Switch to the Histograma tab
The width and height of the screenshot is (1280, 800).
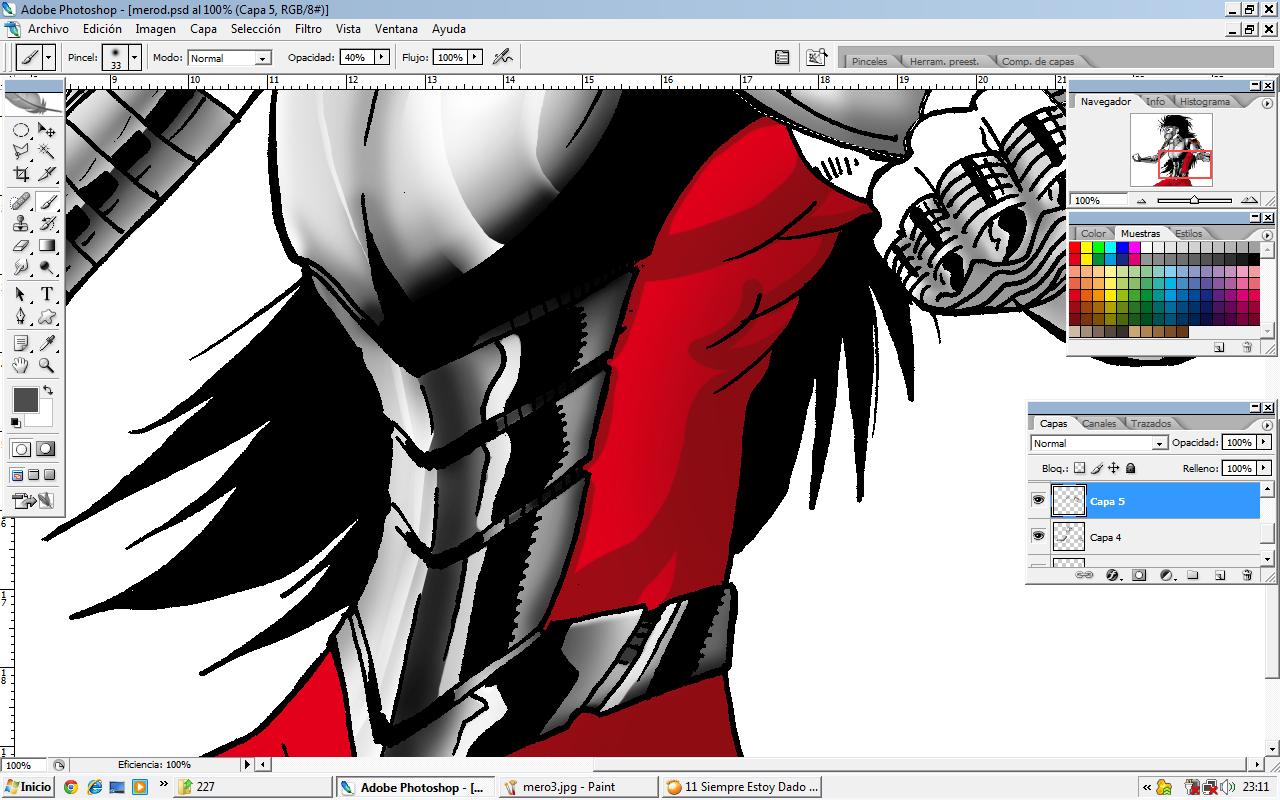point(1204,102)
